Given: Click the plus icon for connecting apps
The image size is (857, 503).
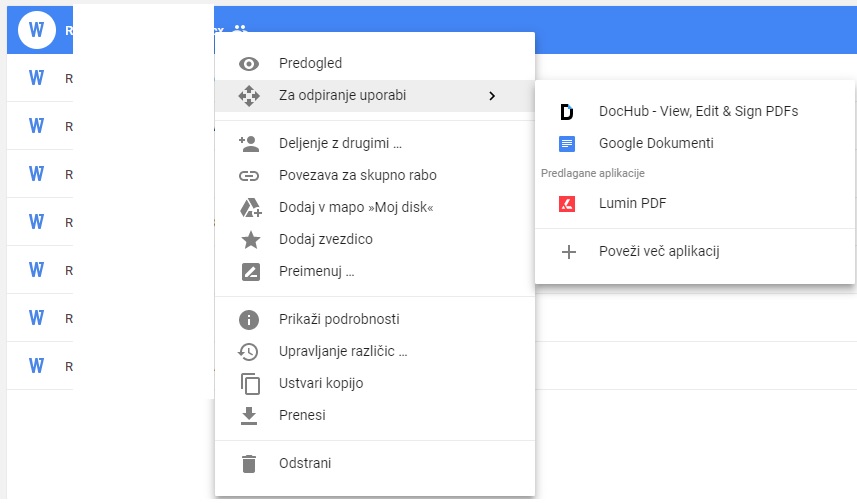Looking at the screenshot, I should [x=568, y=252].
